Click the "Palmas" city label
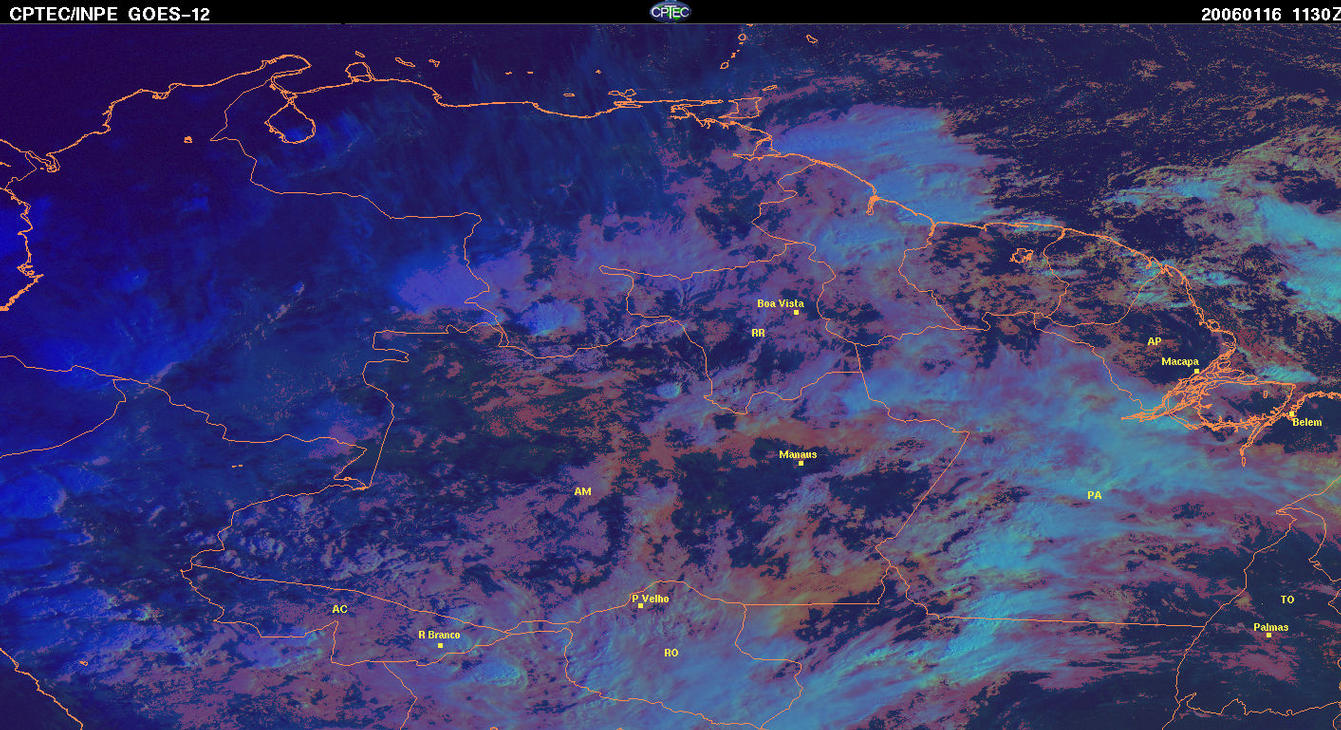The width and height of the screenshot is (1341, 730). tap(1271, 628)
